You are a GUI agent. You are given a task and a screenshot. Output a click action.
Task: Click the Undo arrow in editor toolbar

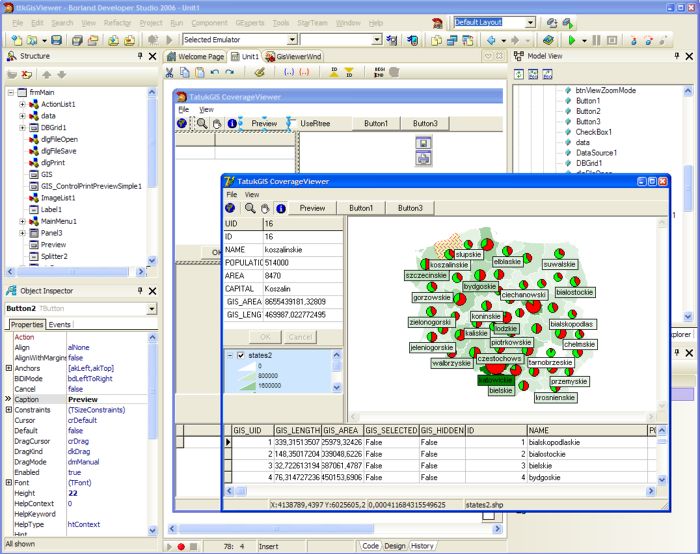[215, 72]
